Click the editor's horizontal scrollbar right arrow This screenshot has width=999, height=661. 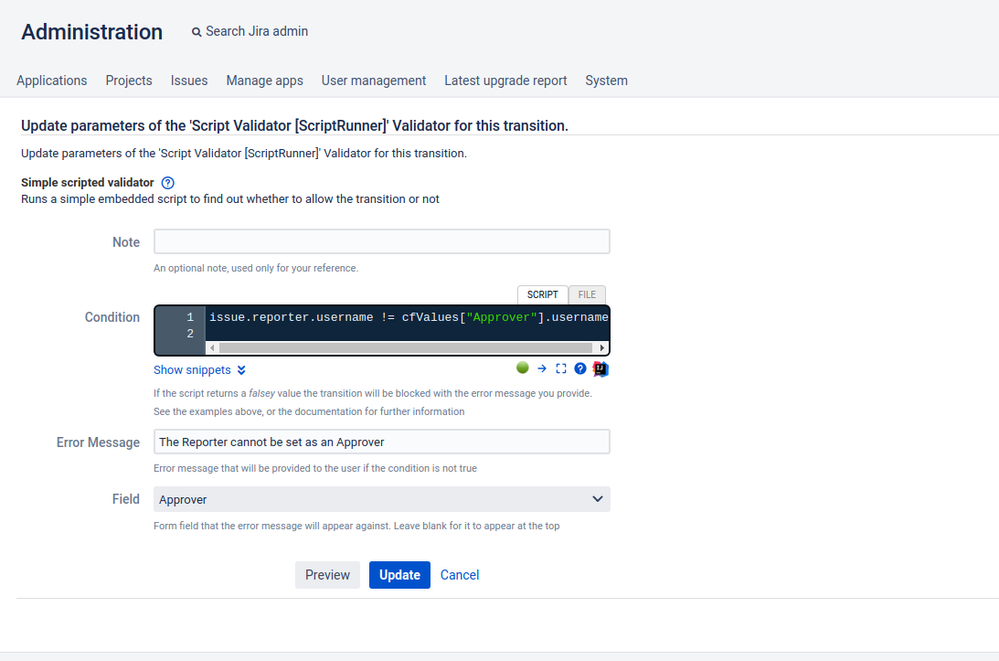tap(603, 347)
